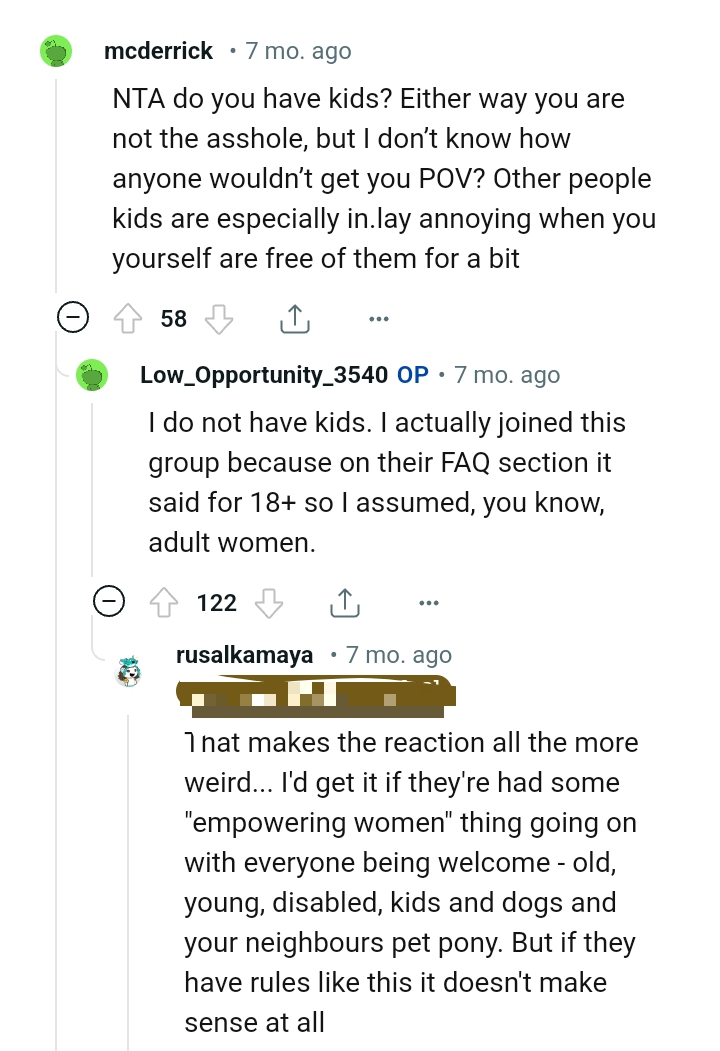
Task: Click the 122 vote count
Action: pyautogui.click(x=217, y=603)
